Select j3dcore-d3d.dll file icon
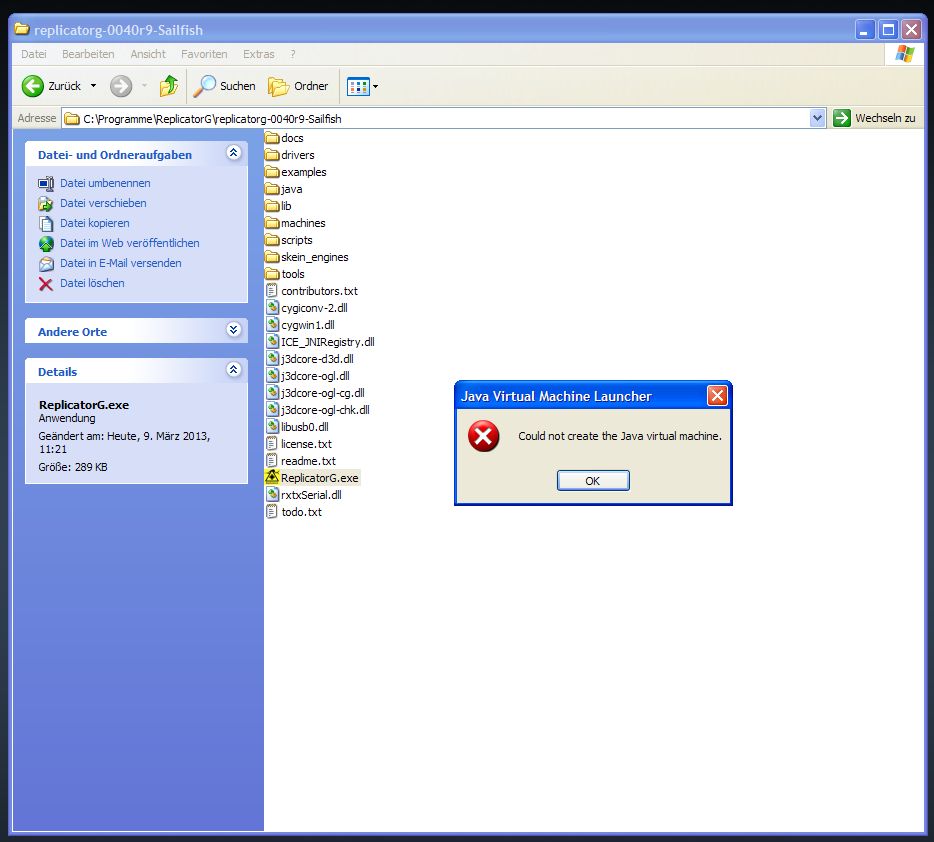 (x=272, y=359)
